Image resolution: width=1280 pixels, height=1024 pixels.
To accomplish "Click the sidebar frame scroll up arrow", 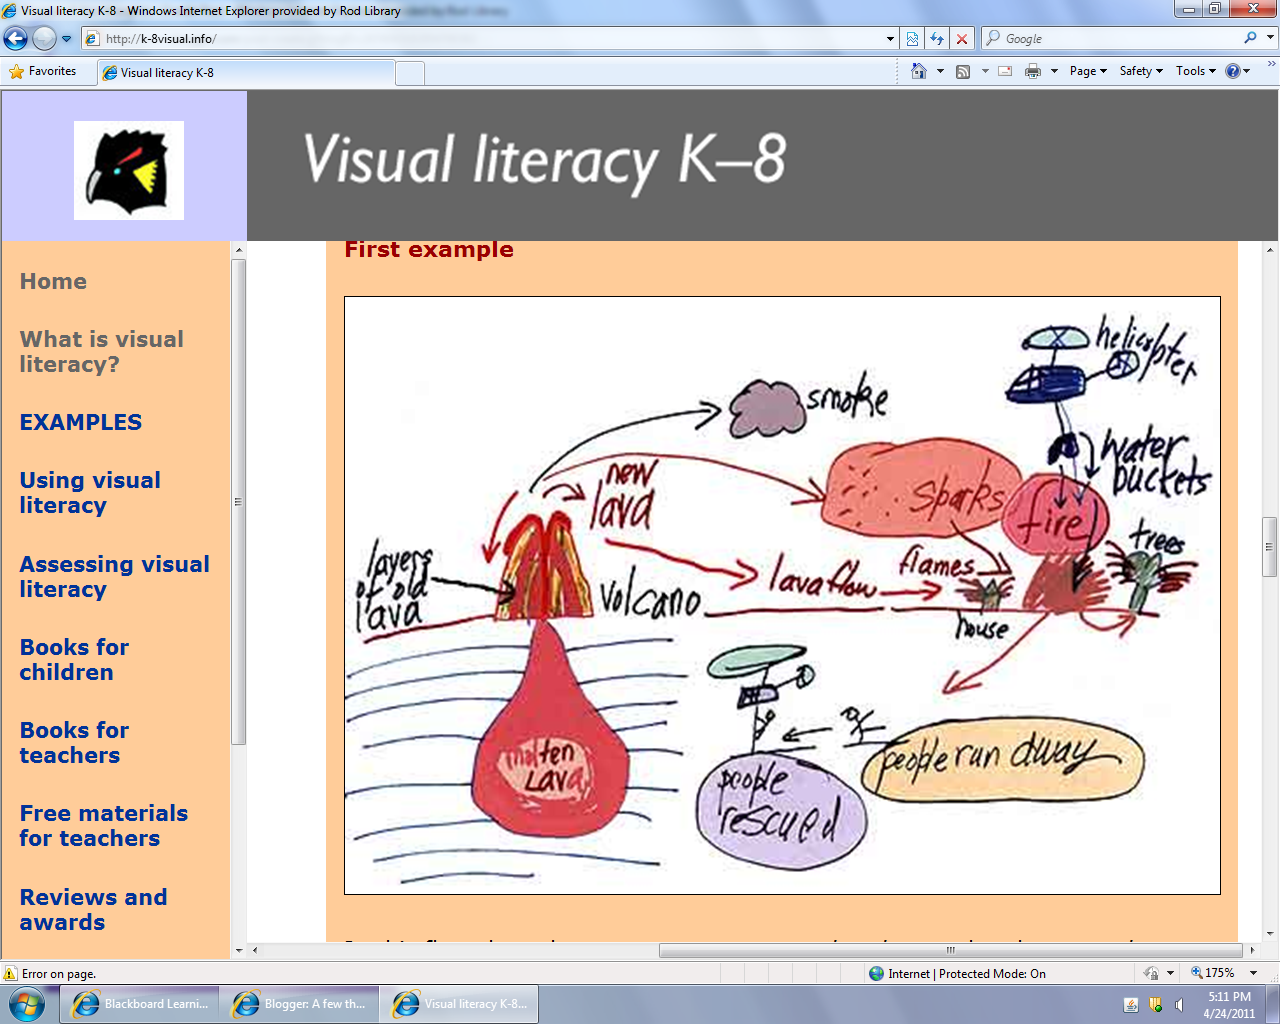I will point(238,250).
